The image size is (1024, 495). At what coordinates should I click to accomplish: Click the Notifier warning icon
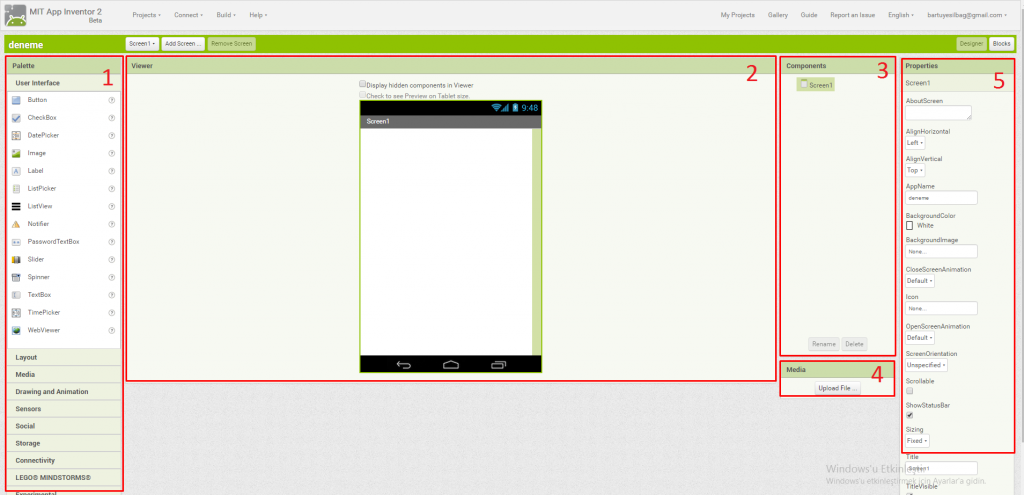click(x=16, y=224)
